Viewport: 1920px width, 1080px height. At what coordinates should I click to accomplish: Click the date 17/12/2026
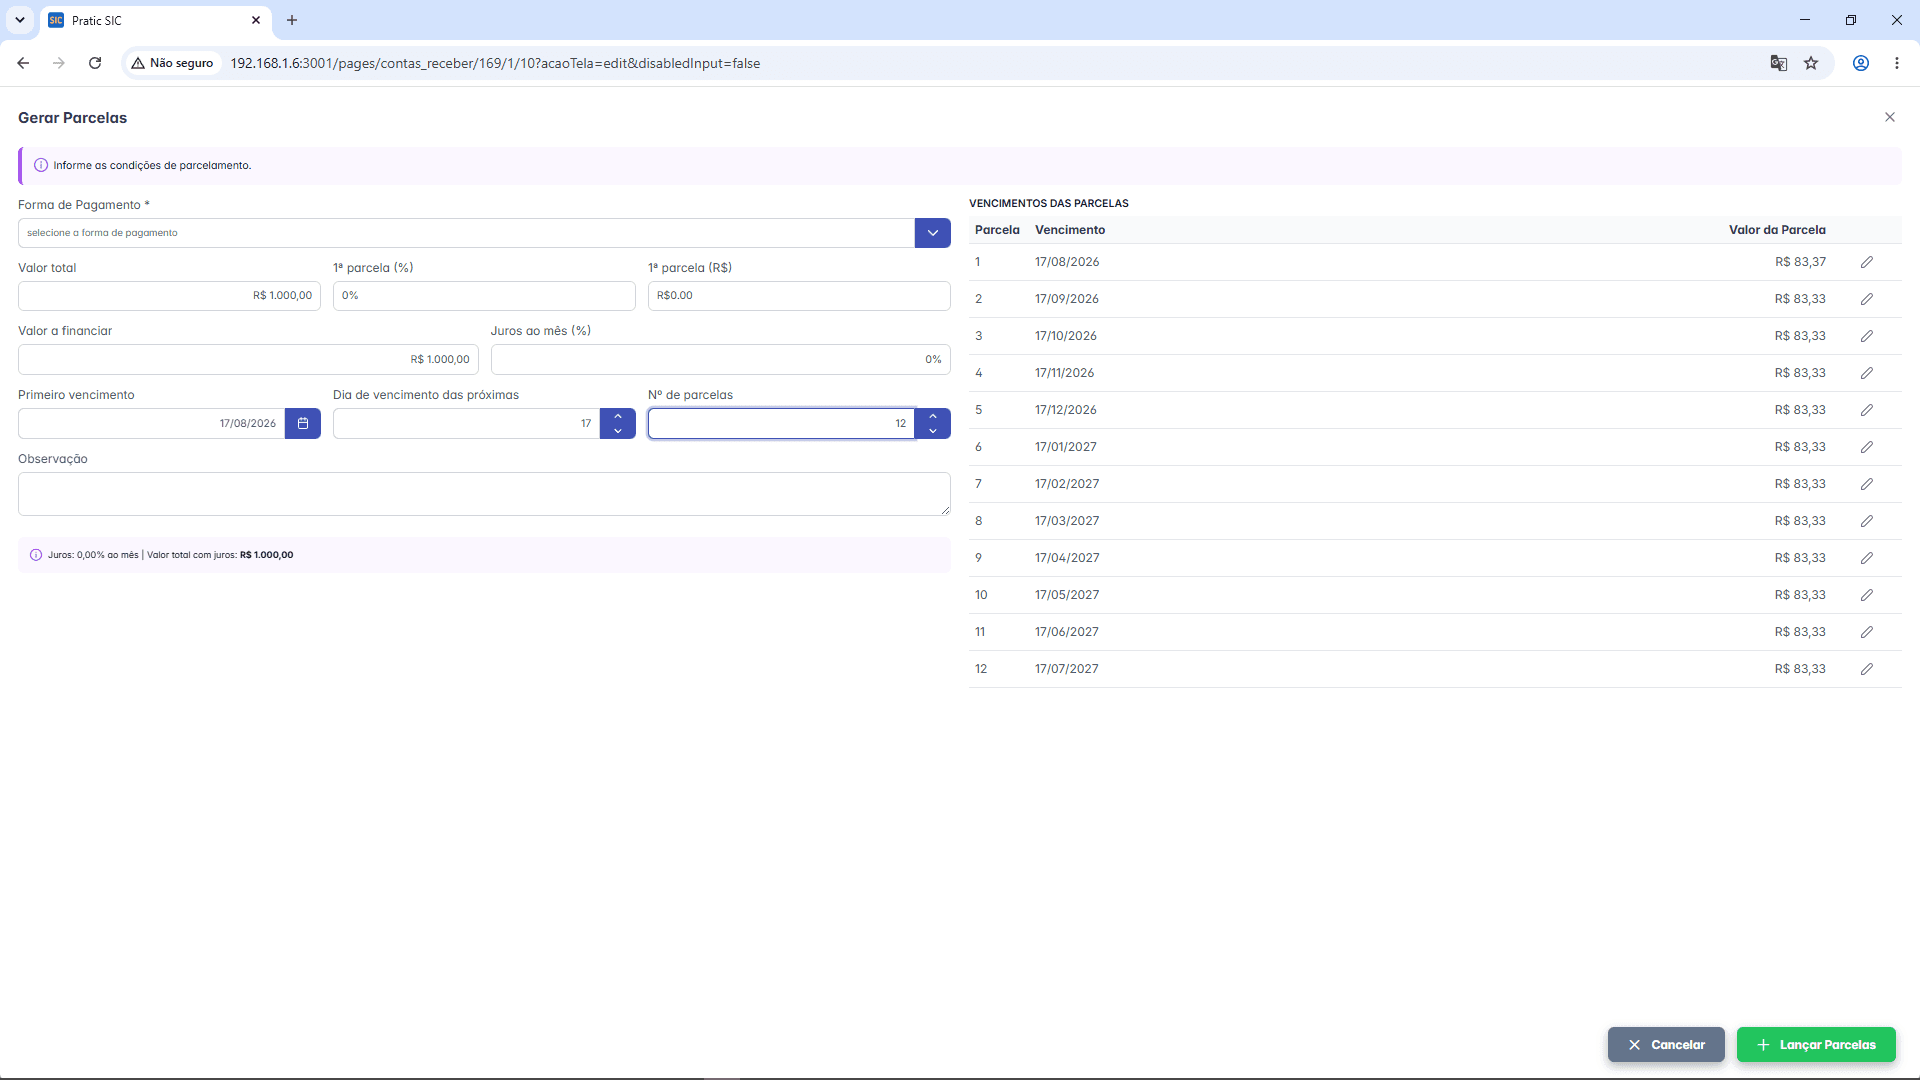[1066, 410]
